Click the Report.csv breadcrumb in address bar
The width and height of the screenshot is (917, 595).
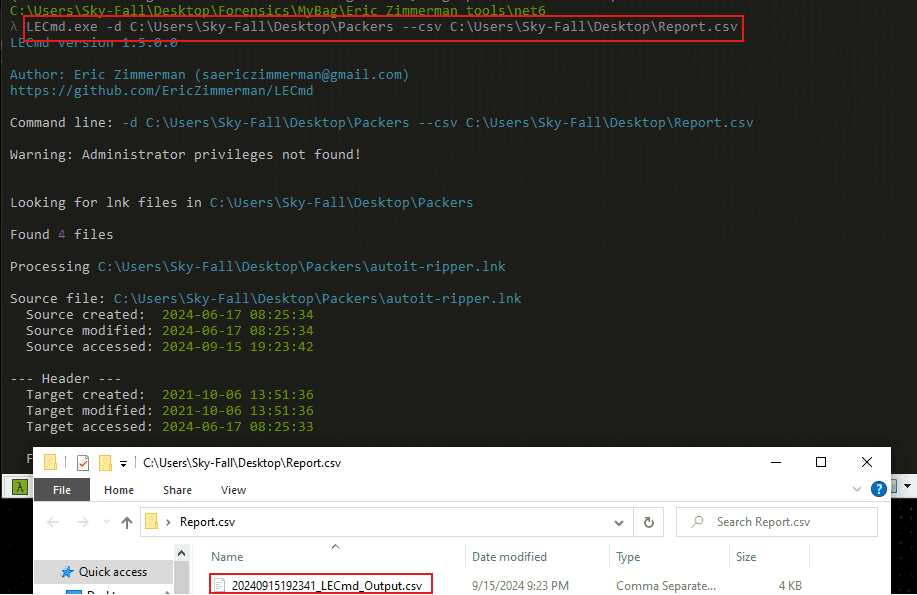point(207,522)
